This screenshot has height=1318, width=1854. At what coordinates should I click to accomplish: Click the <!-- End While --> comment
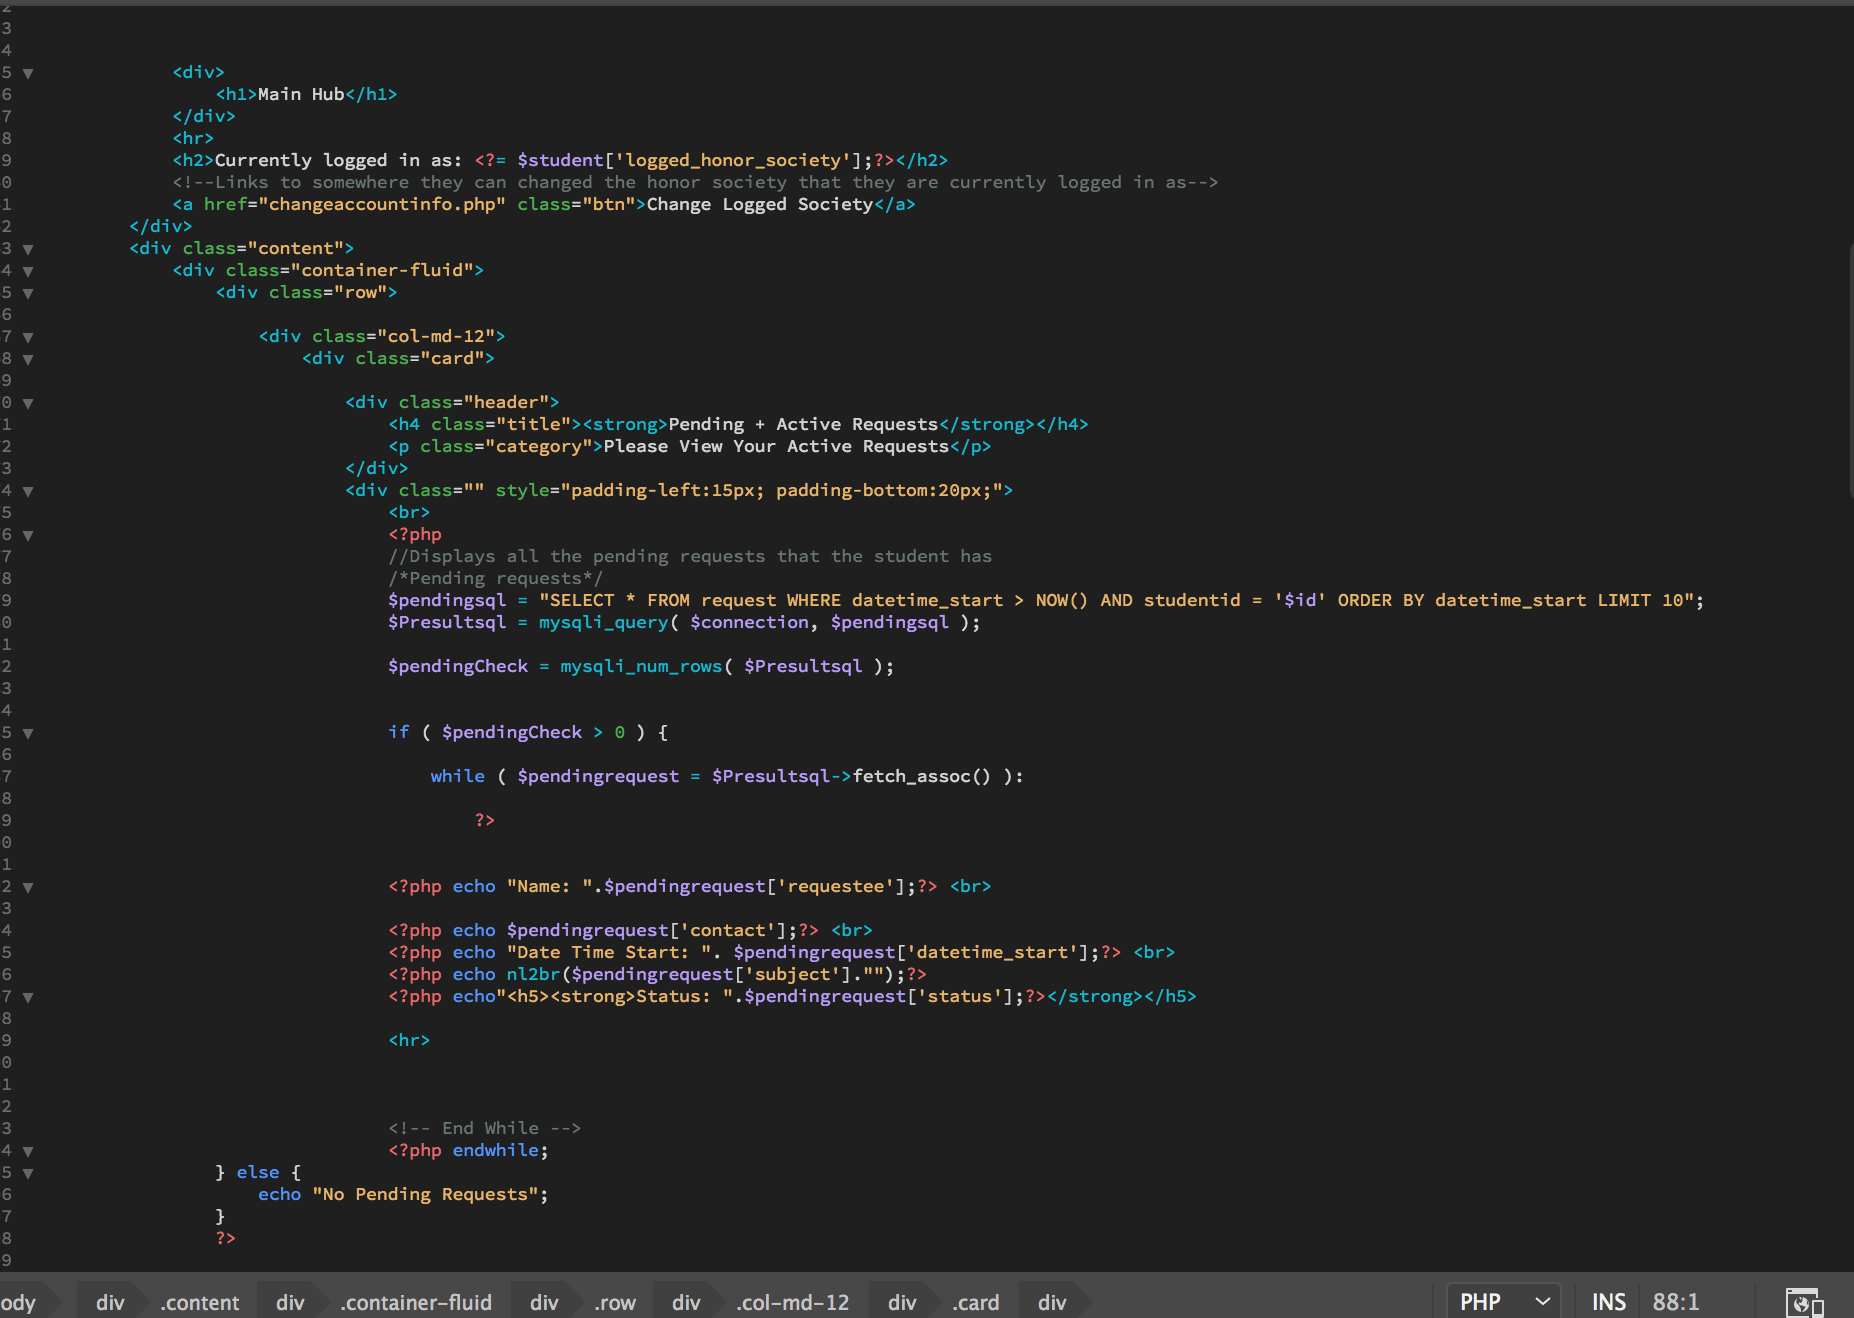click(485, 1128)
